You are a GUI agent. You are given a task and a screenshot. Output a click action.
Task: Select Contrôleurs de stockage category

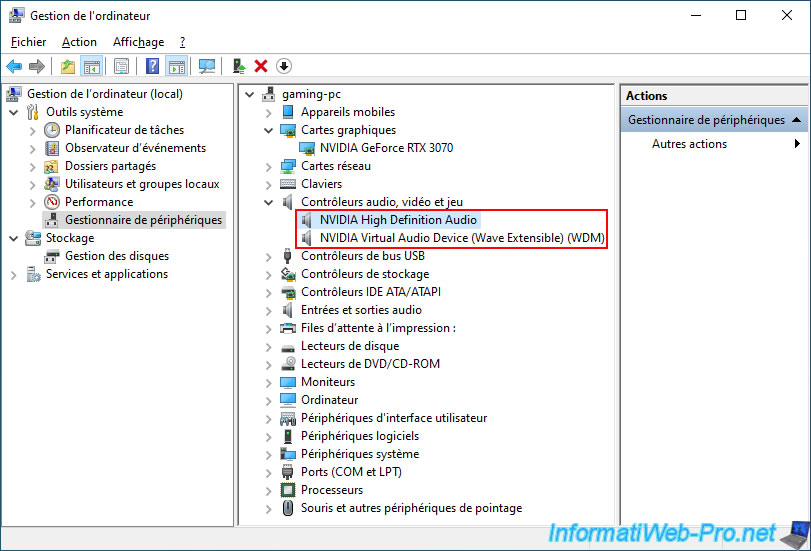[365, 274]
